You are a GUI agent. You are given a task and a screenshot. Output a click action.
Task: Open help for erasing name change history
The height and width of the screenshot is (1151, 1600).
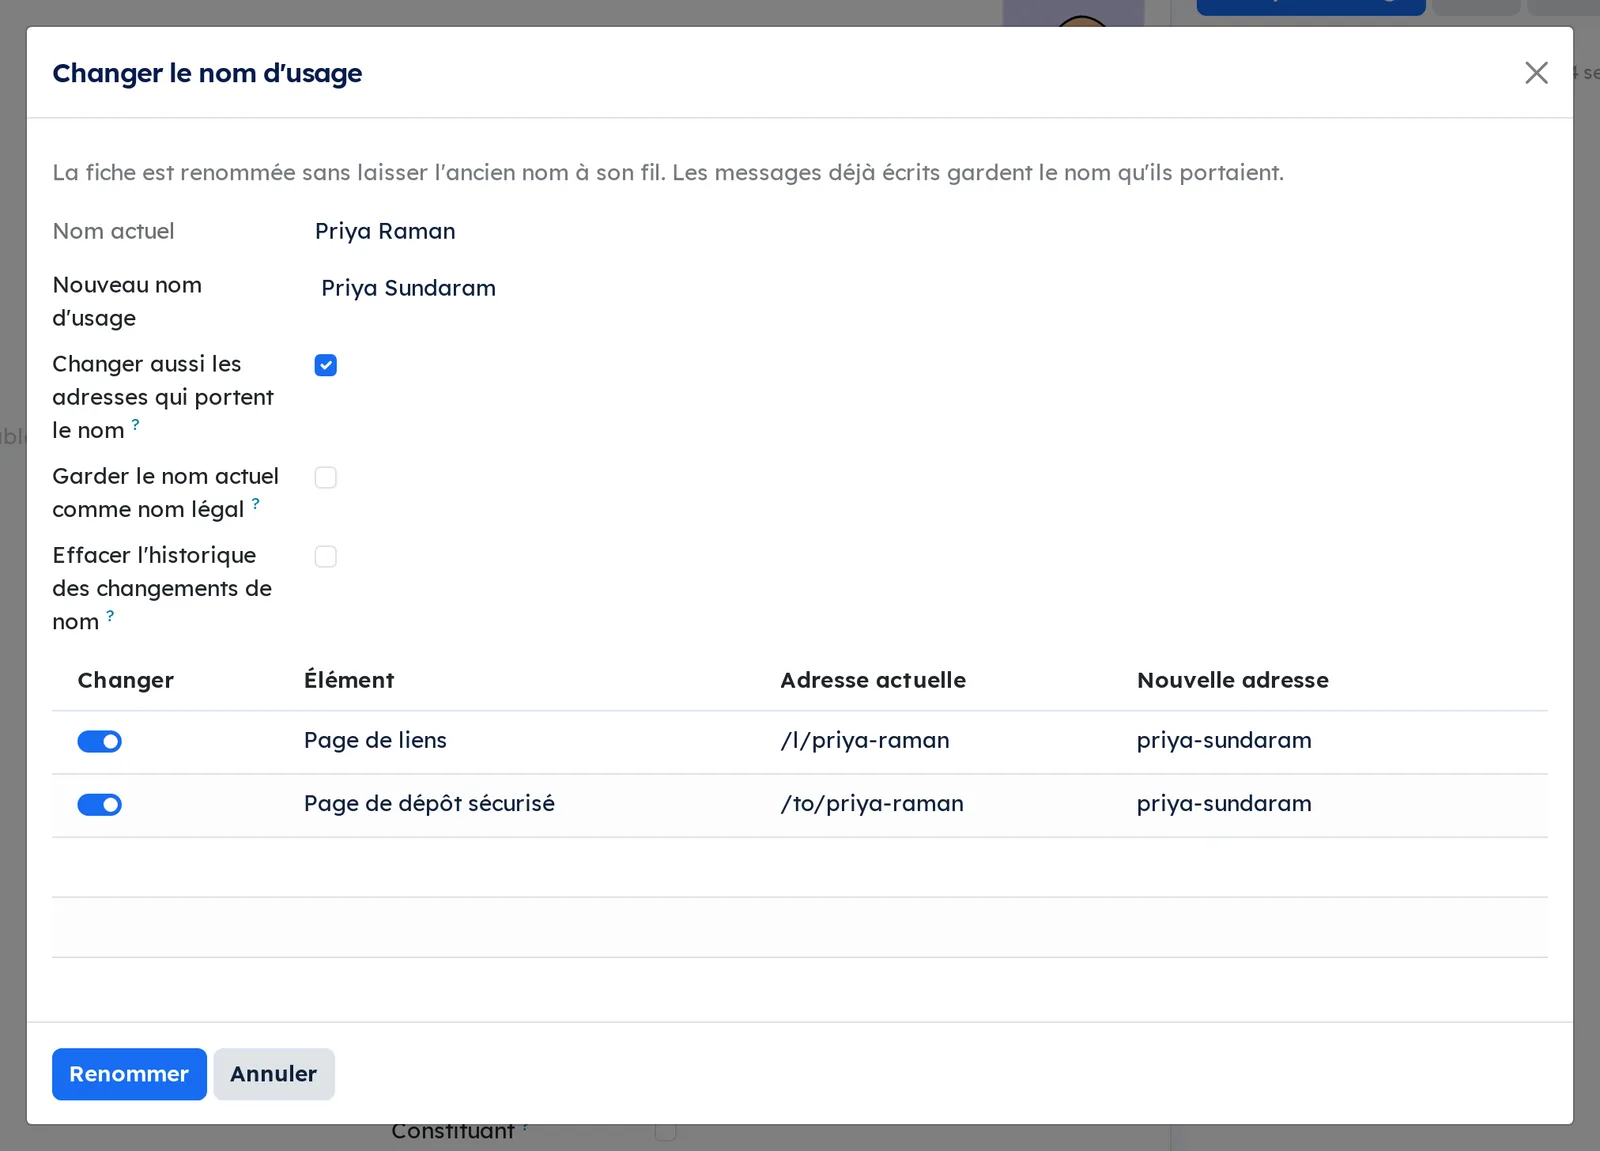tap(110, 615)
